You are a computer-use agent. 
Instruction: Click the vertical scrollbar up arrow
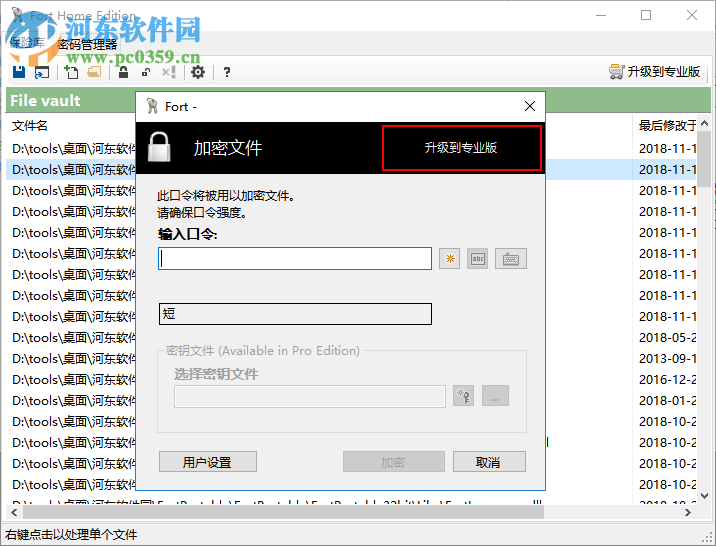pos(704,123)
